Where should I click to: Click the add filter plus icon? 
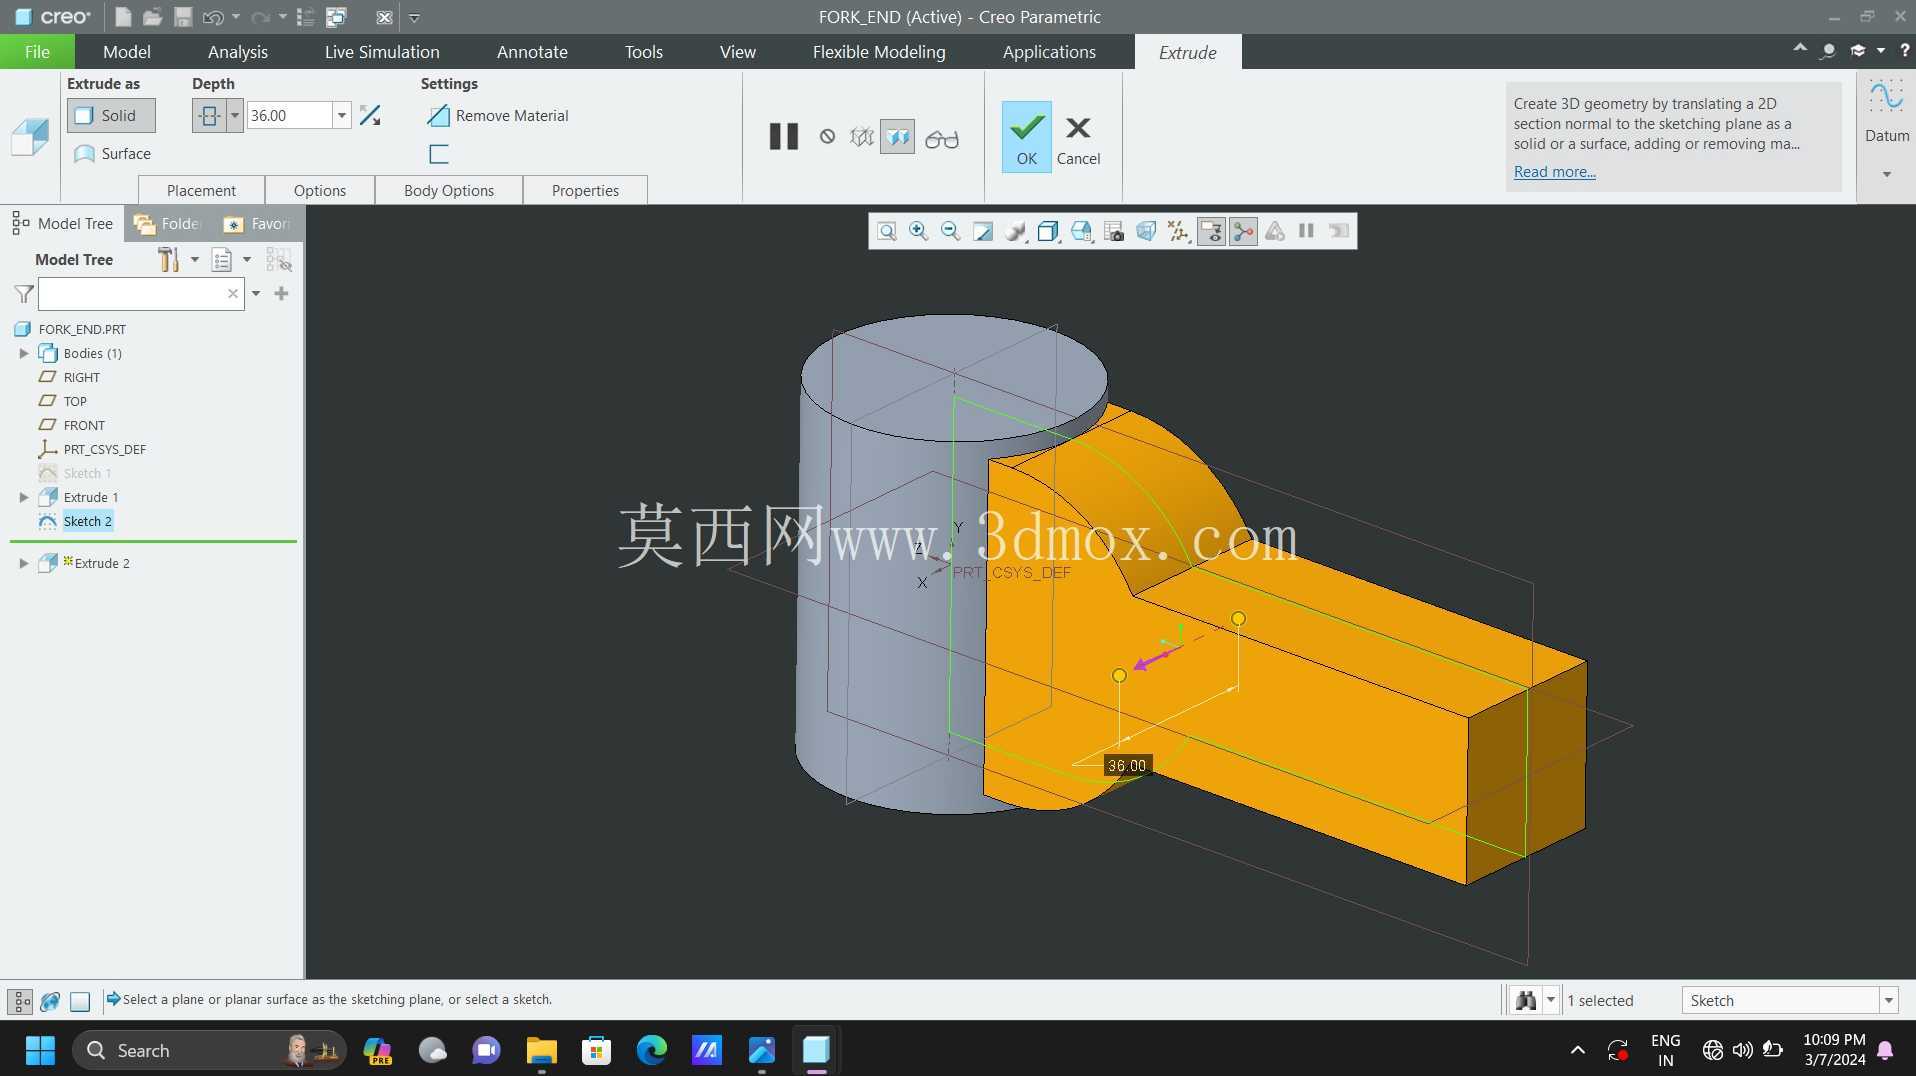(x=281, y=294)
